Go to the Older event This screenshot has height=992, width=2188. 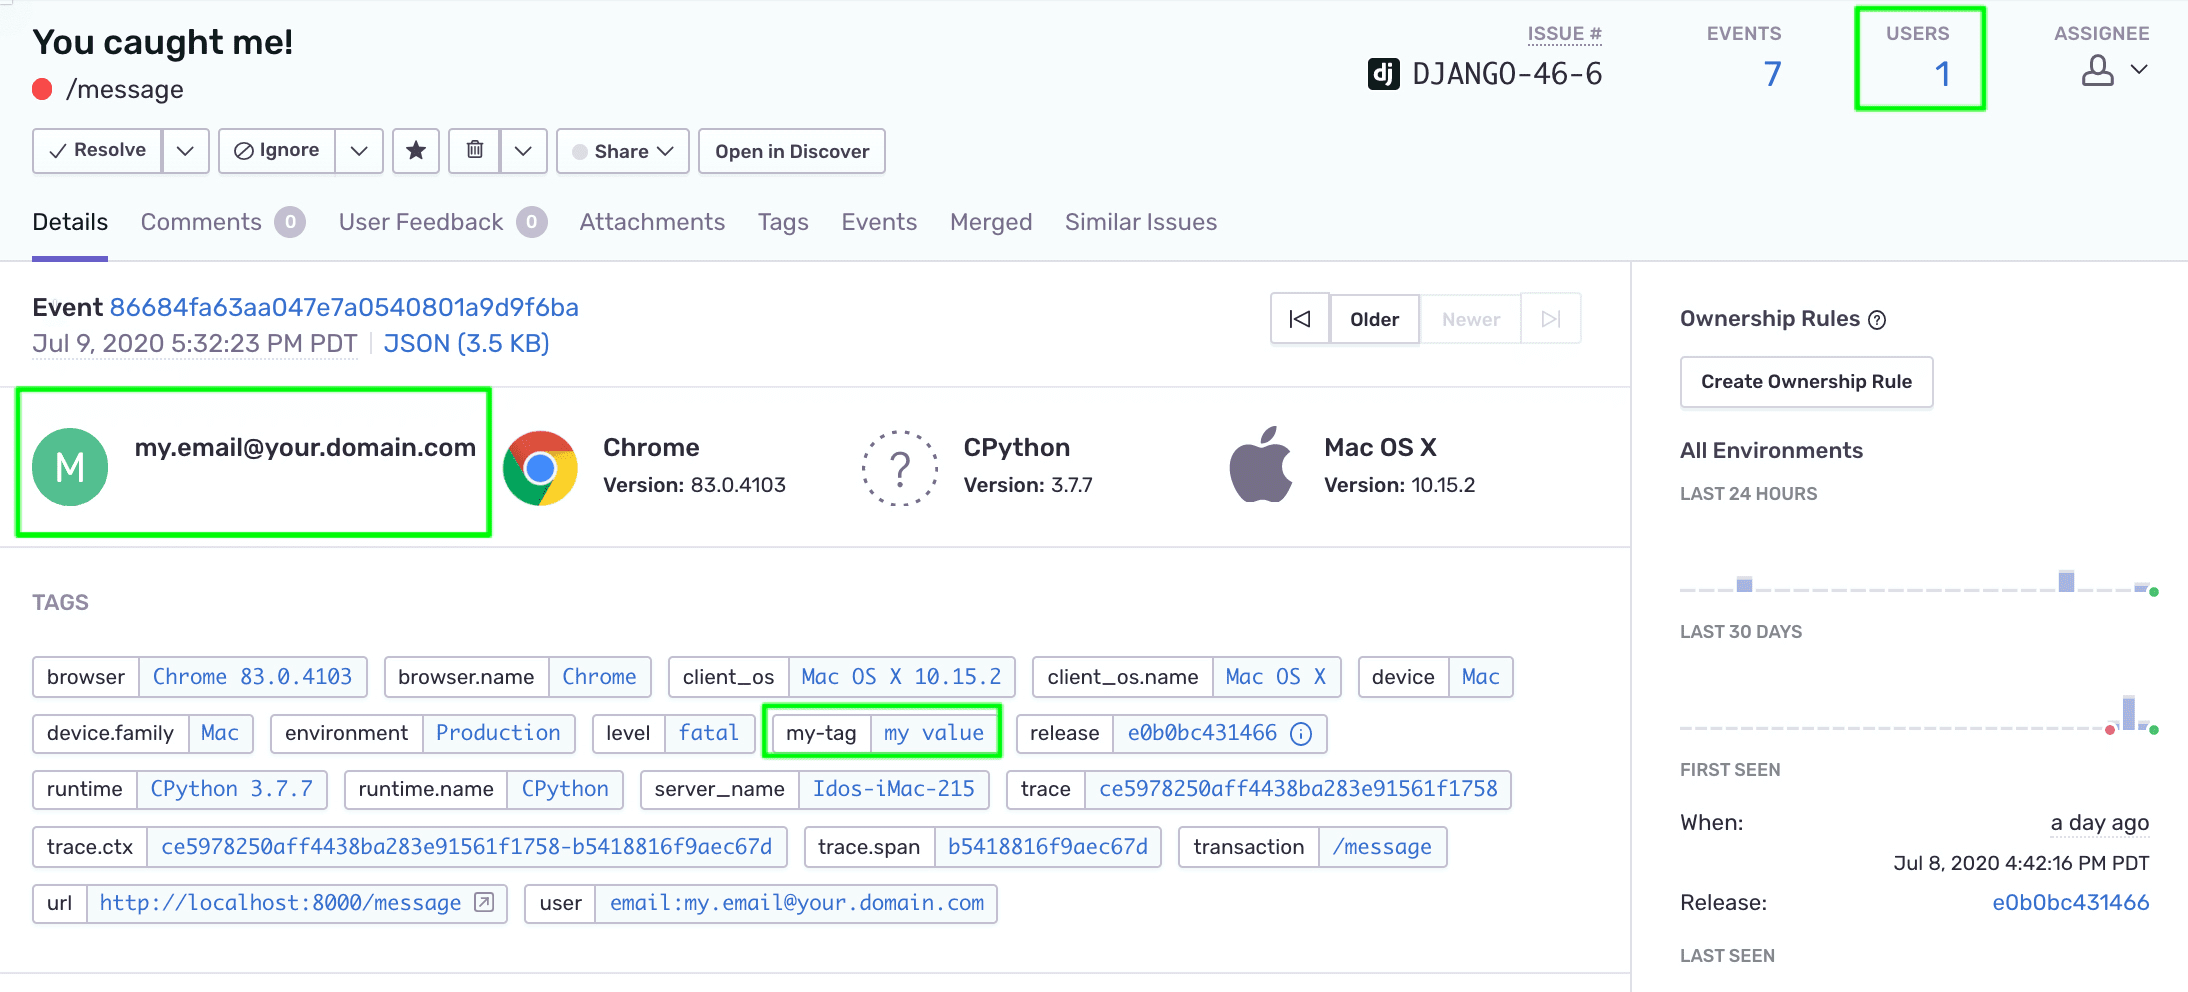point(1374,319)
